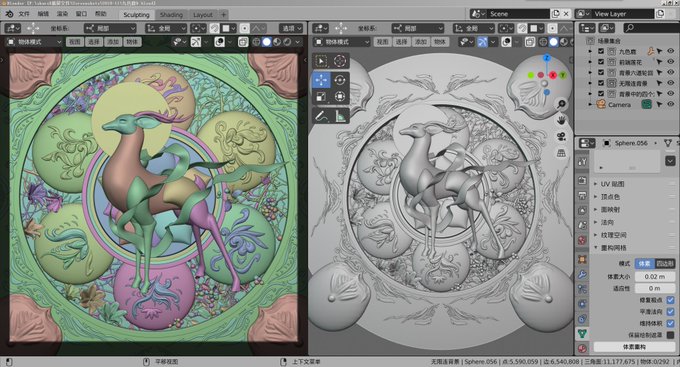Click the Camera object icon in outliner
The height and width of the screenshot is (367, 680).
tap(601, 104)
